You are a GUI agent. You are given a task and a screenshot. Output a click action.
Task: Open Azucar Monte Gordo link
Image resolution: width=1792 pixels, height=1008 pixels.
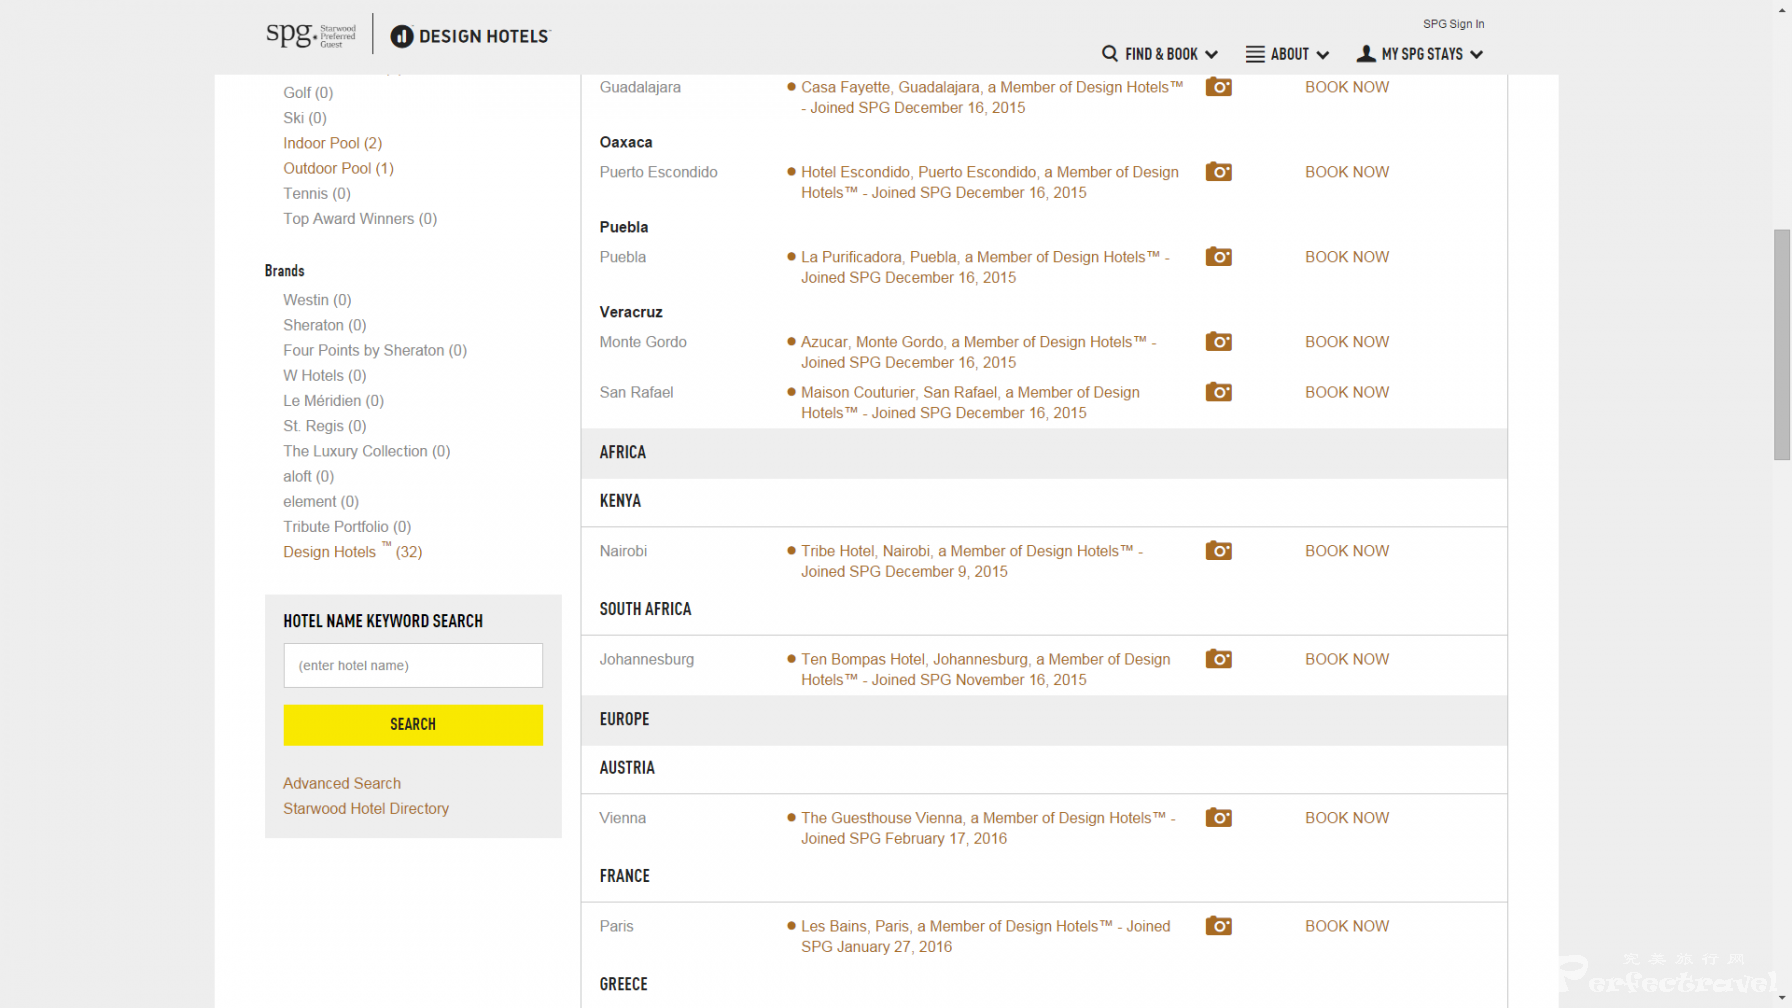[979, 352]
